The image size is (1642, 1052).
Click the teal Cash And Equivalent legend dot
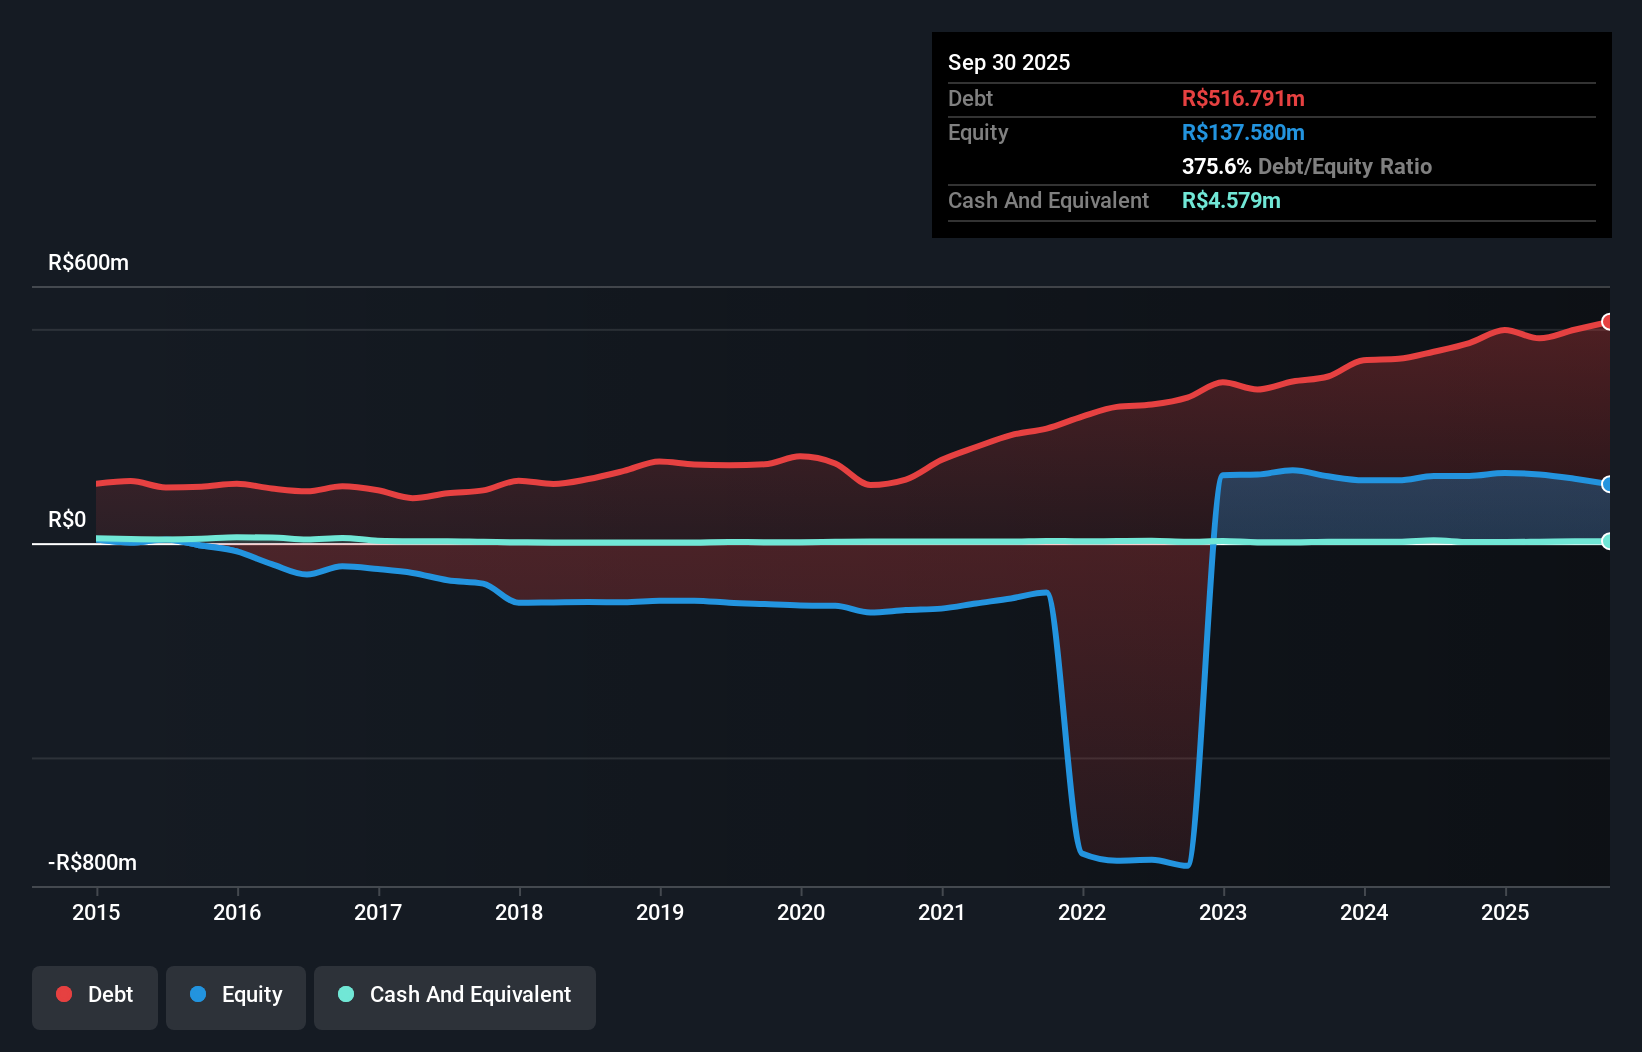pyautogui.click(x=345, y=994)
